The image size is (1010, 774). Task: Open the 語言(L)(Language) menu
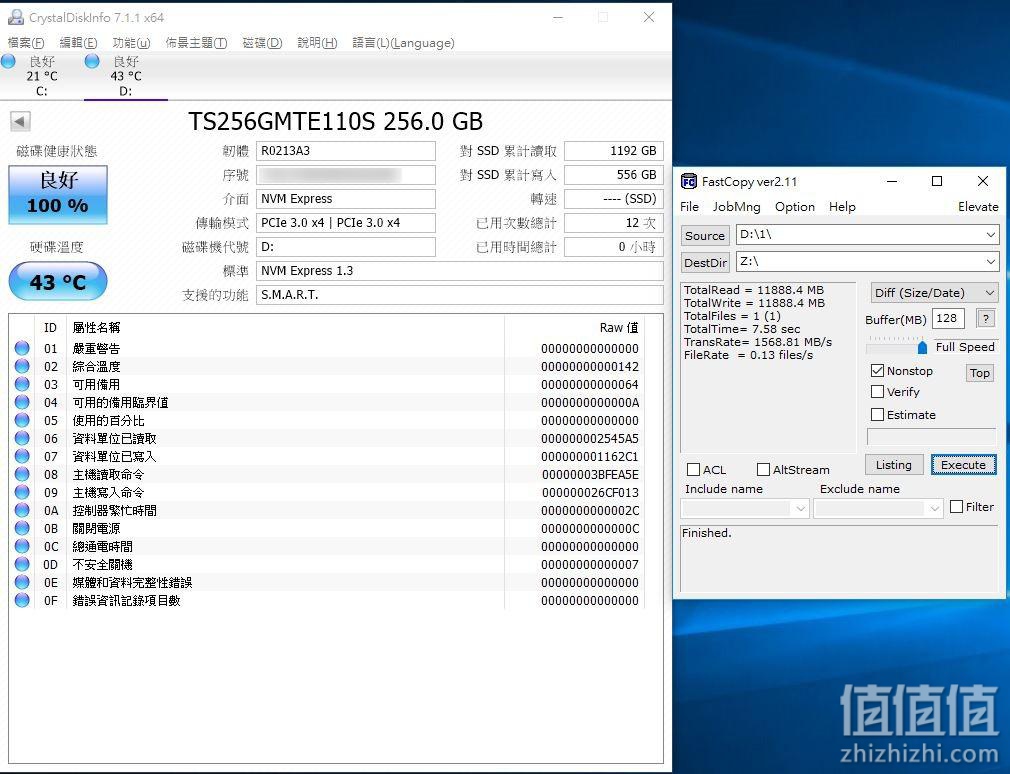403,42
